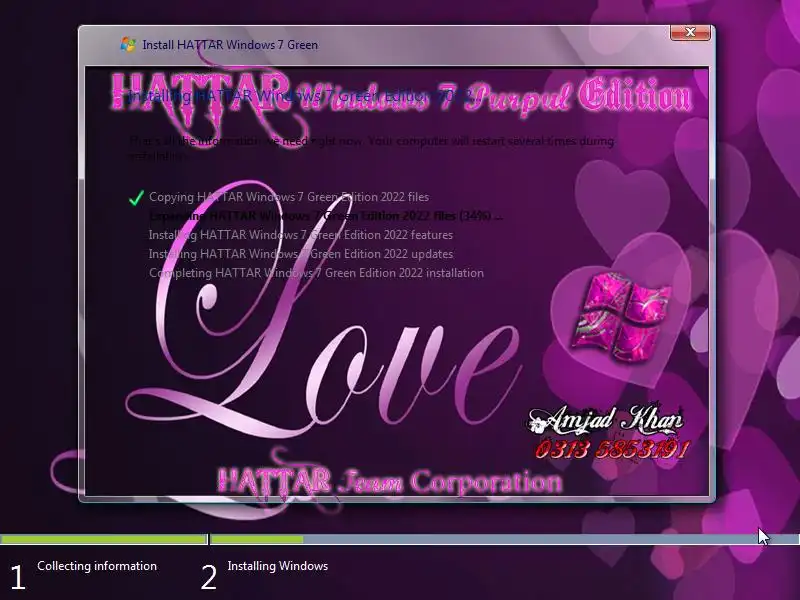Click the 'That's all the information we need' paragraph
The height and width of the screenshot is (600, 800).
pyautogui.click(x=371, y=148)
